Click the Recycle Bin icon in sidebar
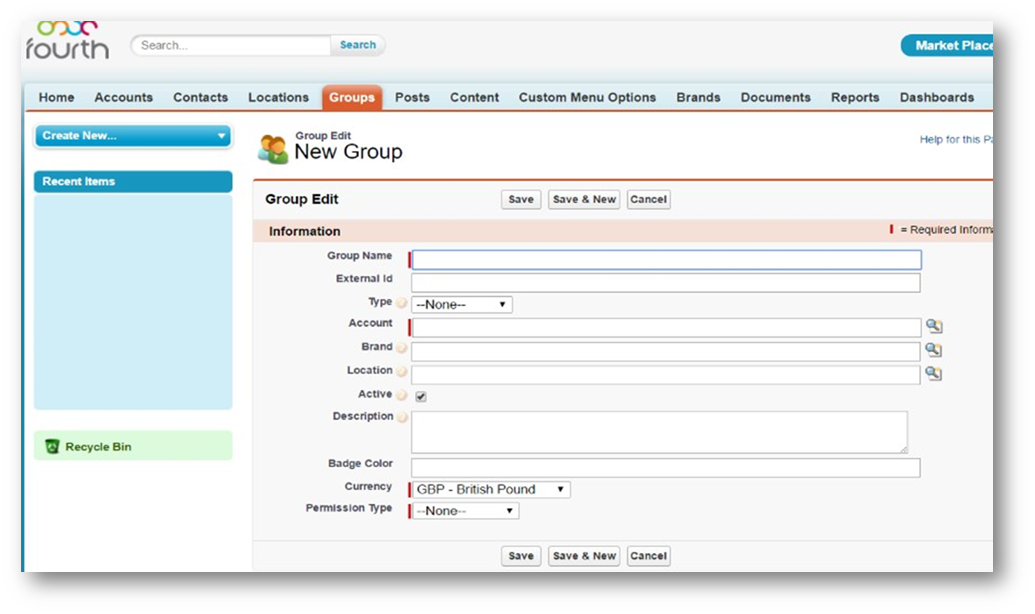 (x=53, y=447)
